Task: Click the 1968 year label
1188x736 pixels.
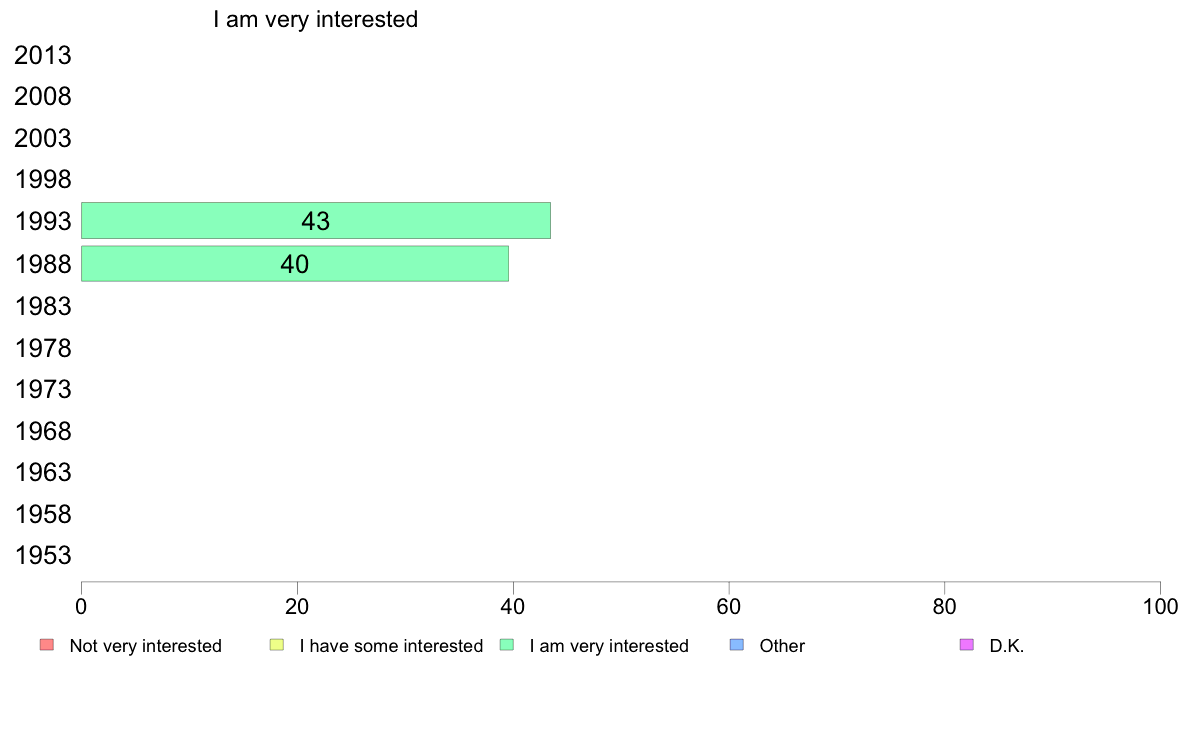Action: pos(42,431)
